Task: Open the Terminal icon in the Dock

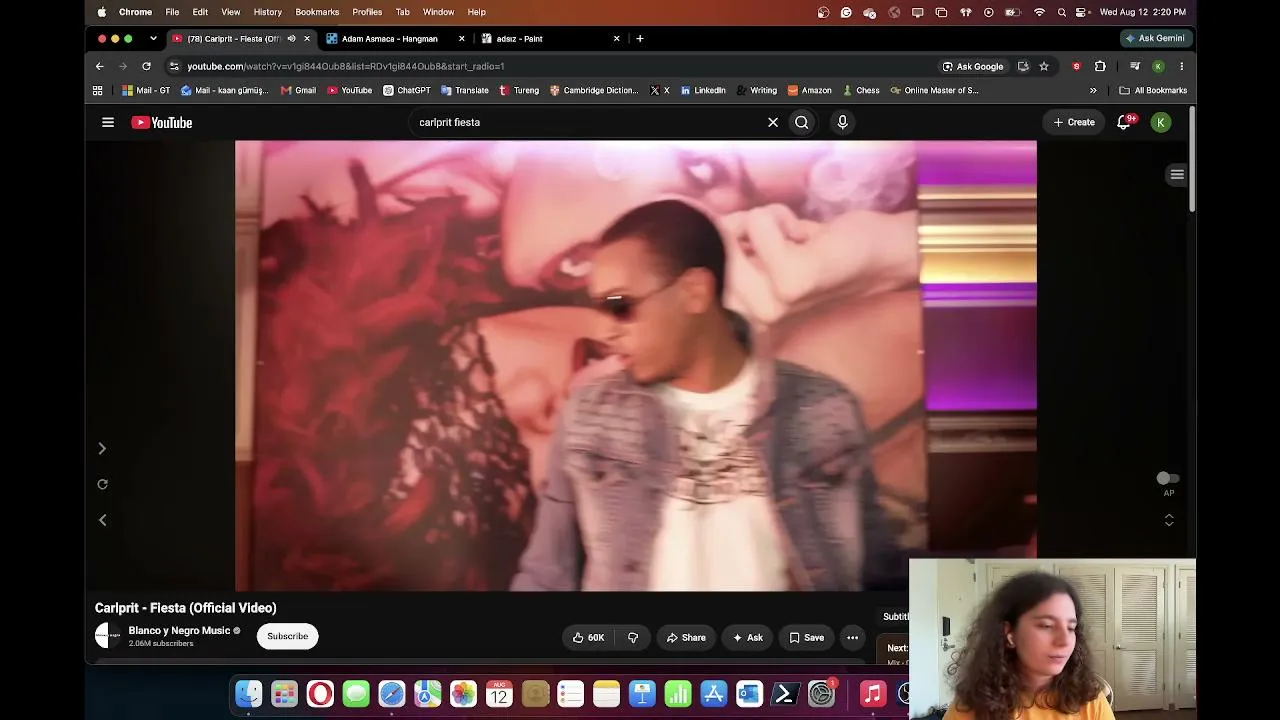Action: [x=785, y=693]
